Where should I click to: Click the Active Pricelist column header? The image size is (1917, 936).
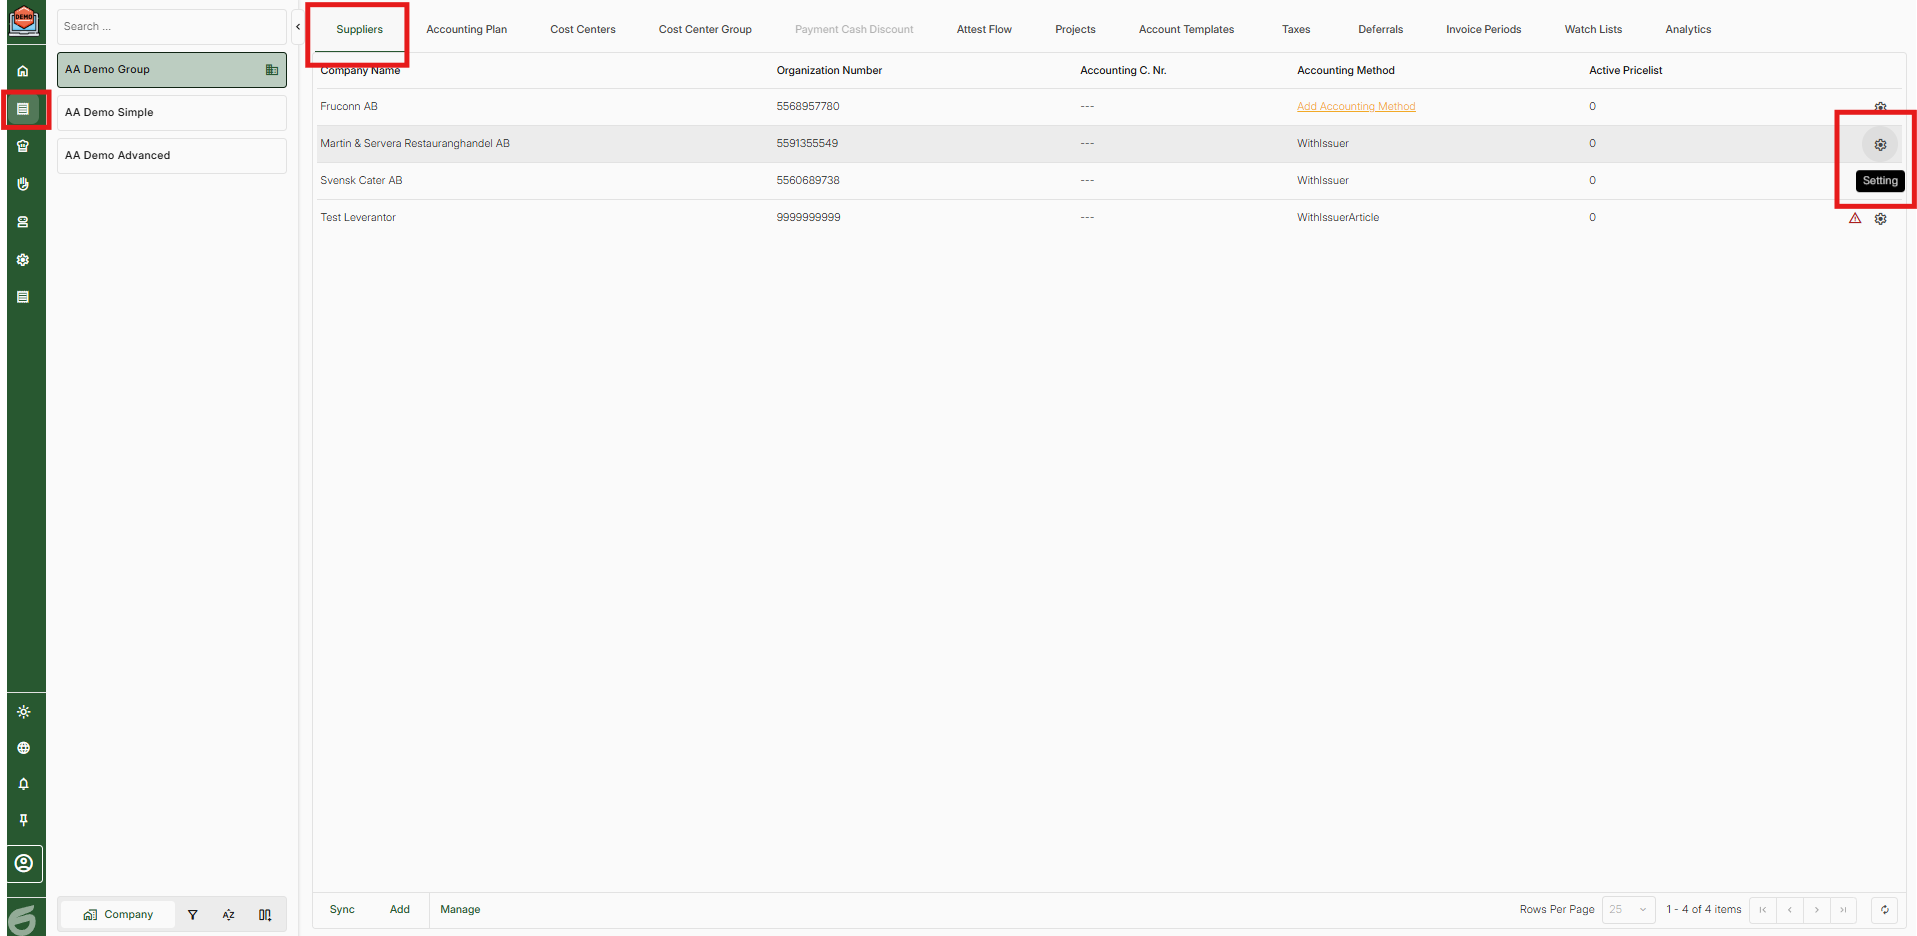point(1626,71)
